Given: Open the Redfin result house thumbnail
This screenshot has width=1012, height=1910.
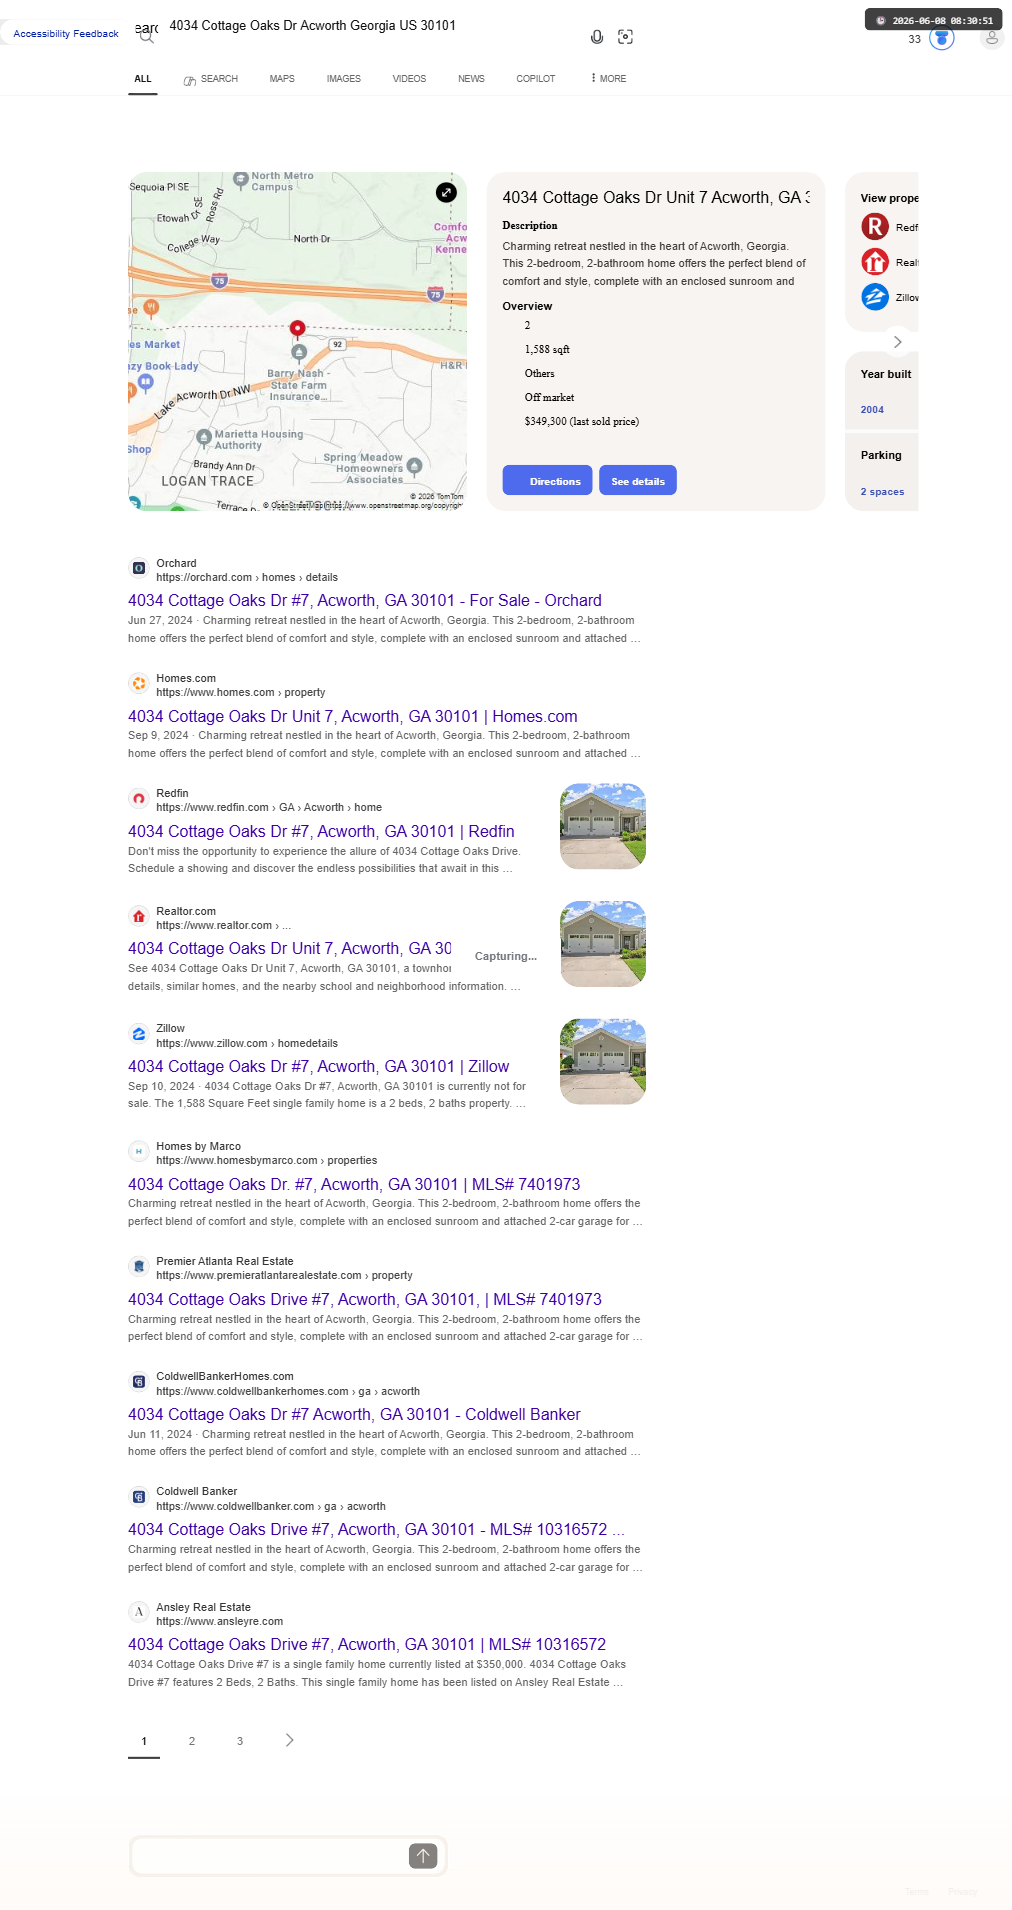Looking at the screenshot, I should [603, 826].
